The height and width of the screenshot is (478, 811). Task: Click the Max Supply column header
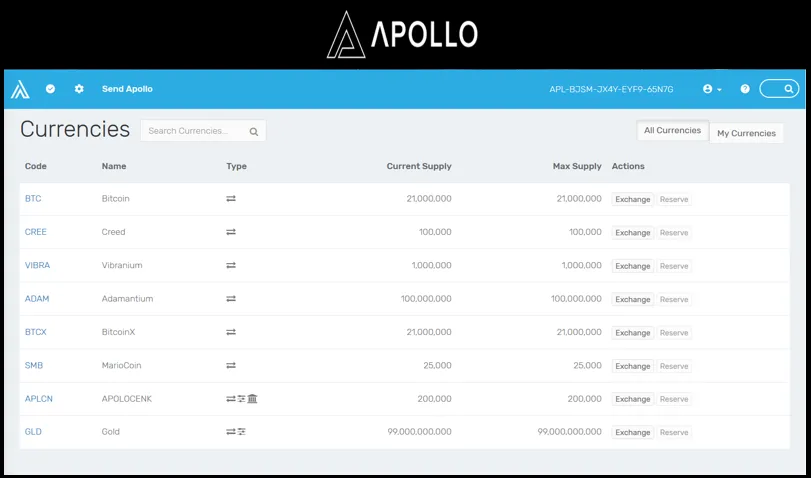pos(577,166)
